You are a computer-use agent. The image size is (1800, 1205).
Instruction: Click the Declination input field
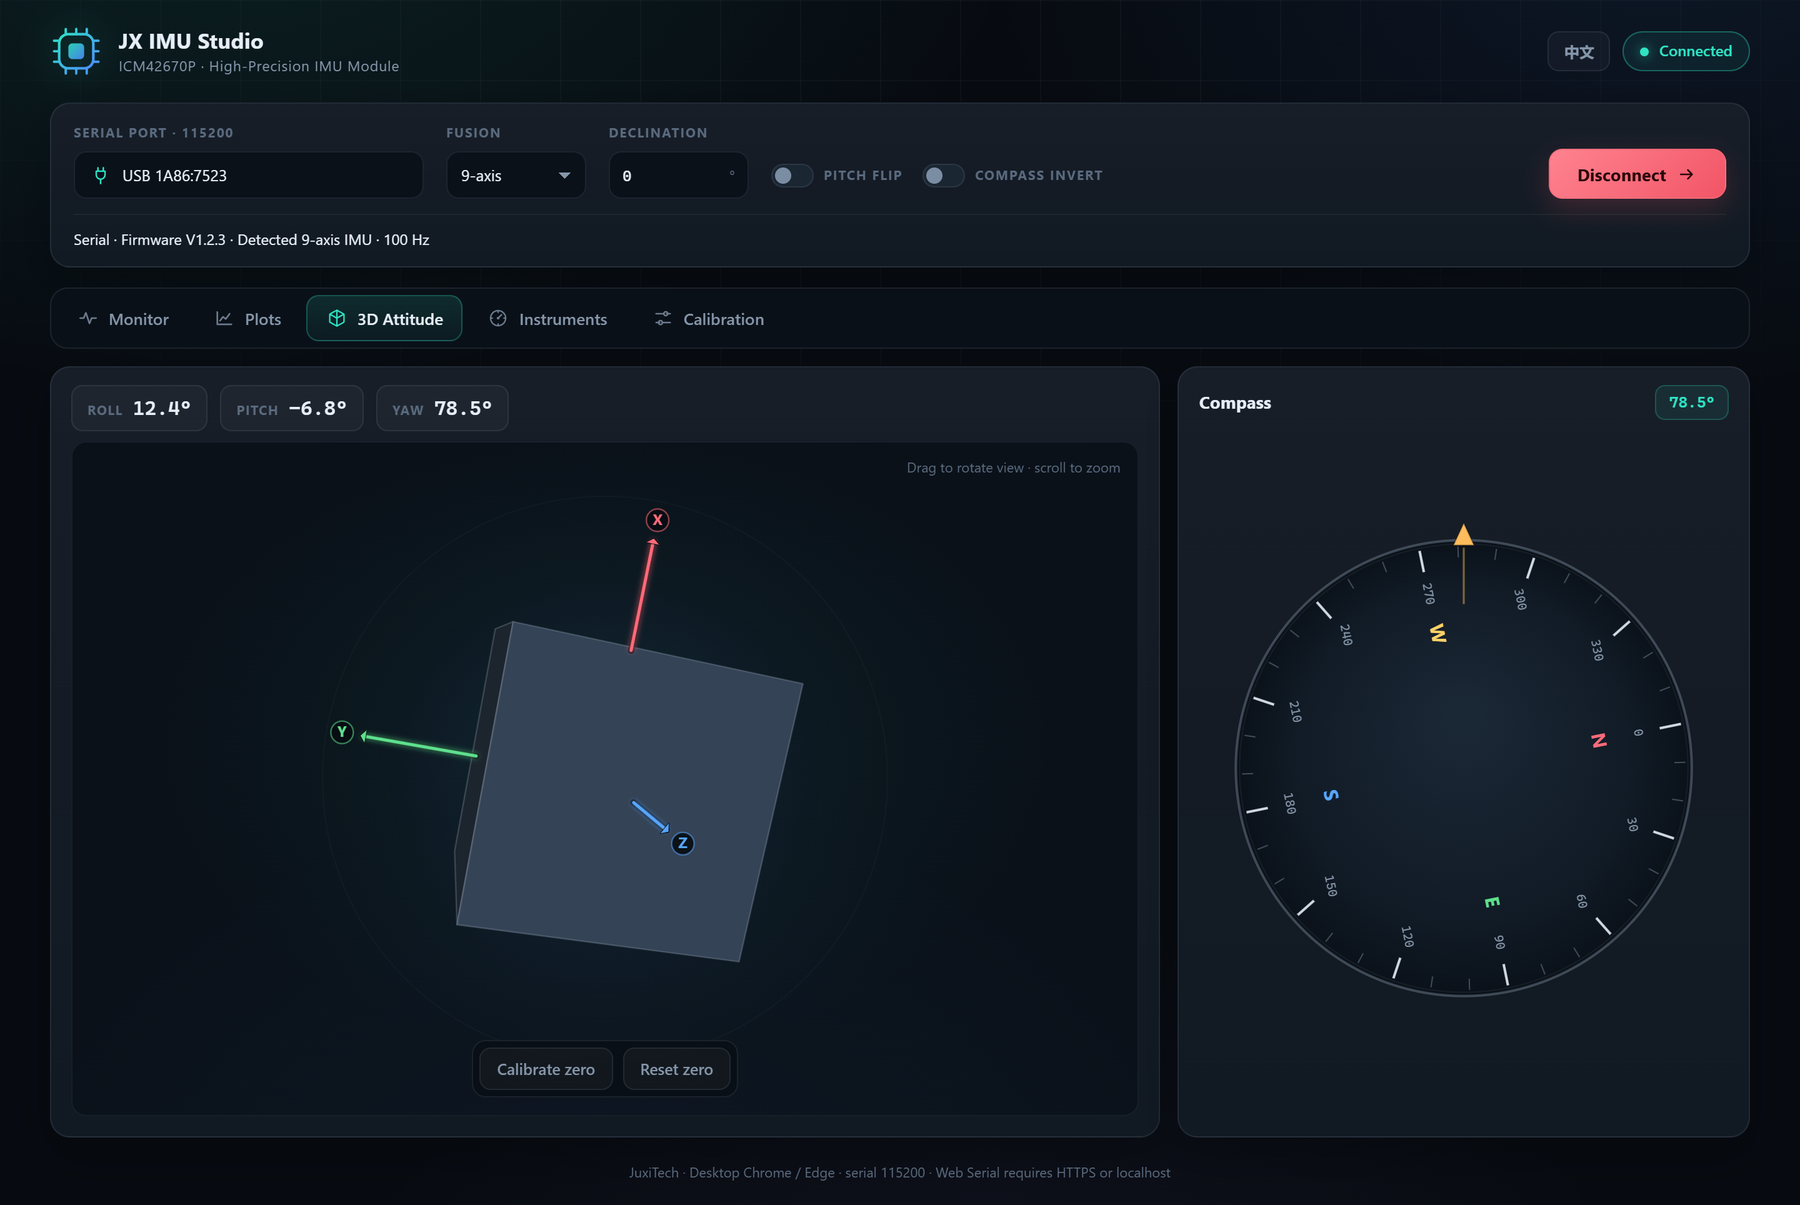pyautogui.click(x=678, y=175)
